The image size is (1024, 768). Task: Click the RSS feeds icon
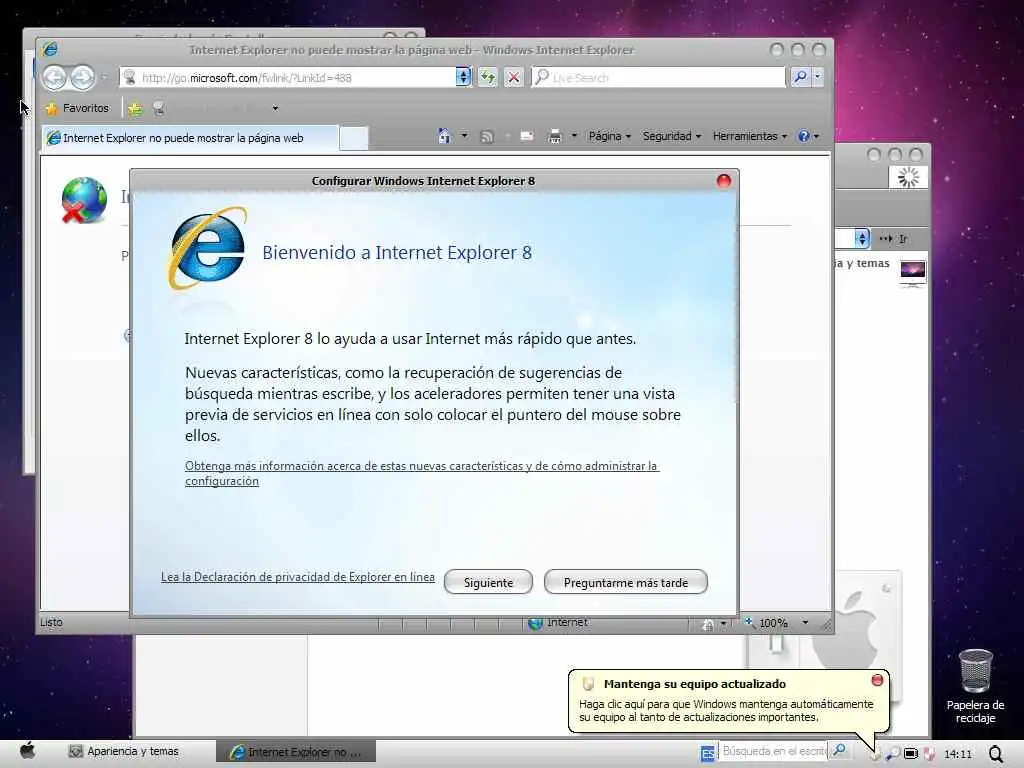coord(487,136)
